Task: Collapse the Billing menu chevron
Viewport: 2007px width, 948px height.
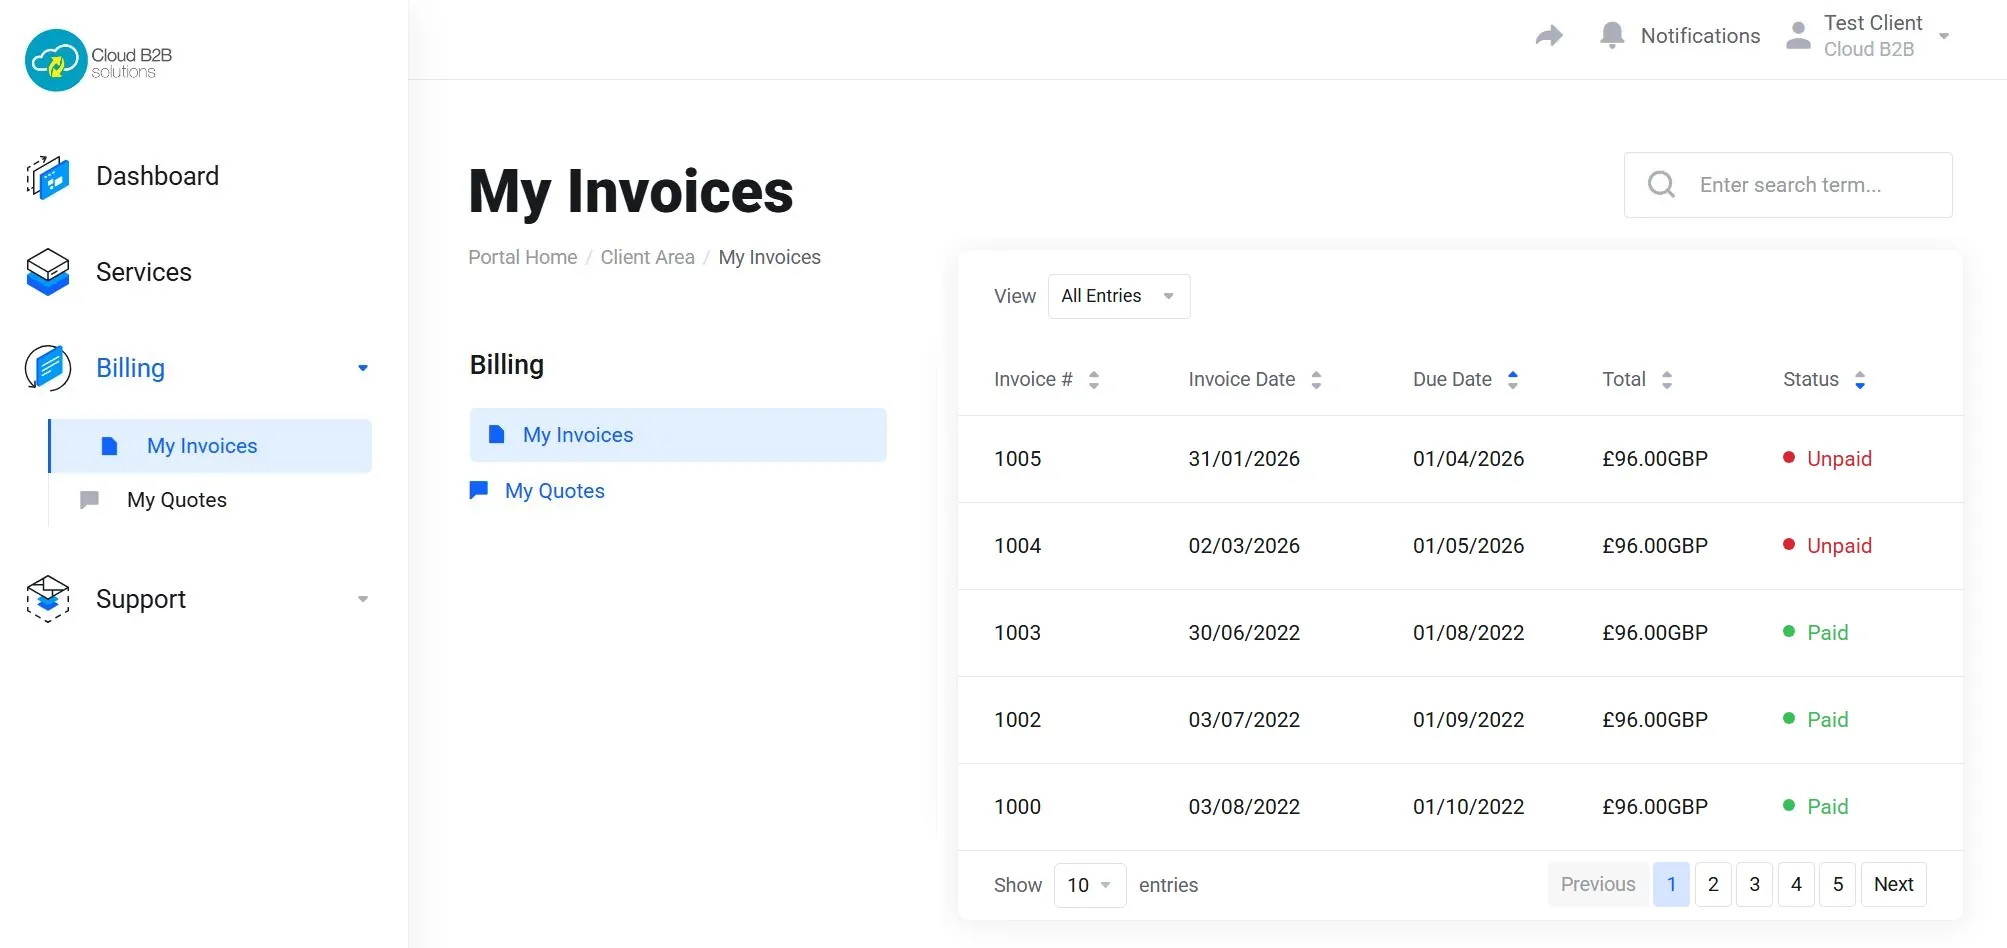Action: coord(363,368)
